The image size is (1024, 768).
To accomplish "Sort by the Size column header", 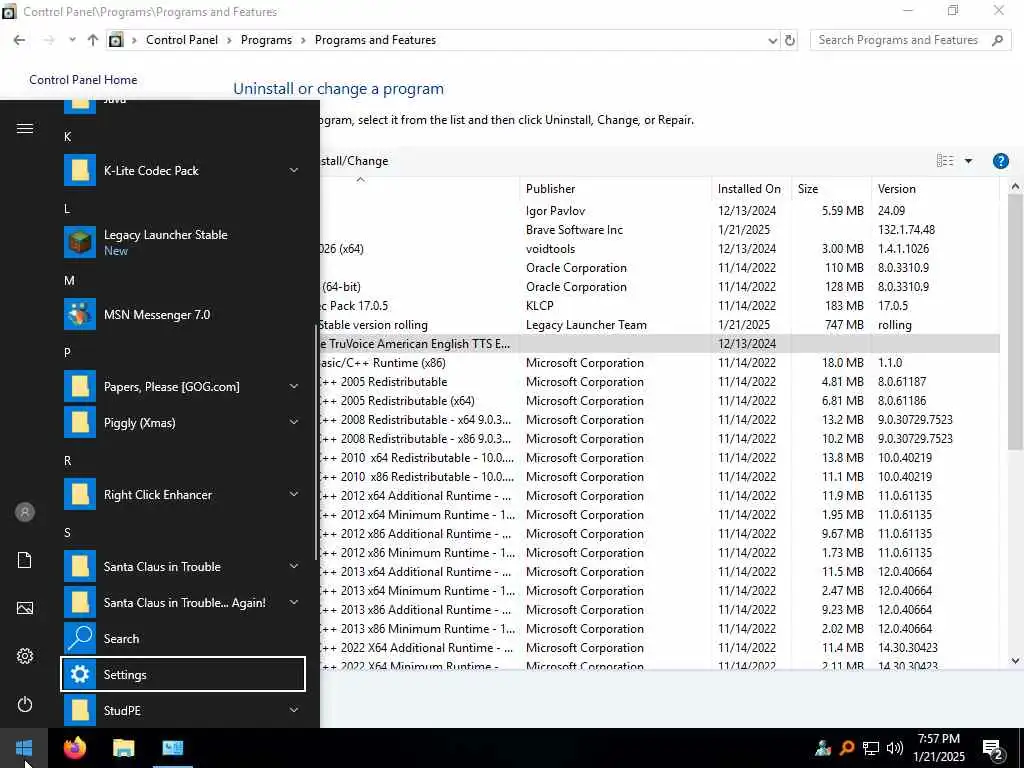I will 831,189.
